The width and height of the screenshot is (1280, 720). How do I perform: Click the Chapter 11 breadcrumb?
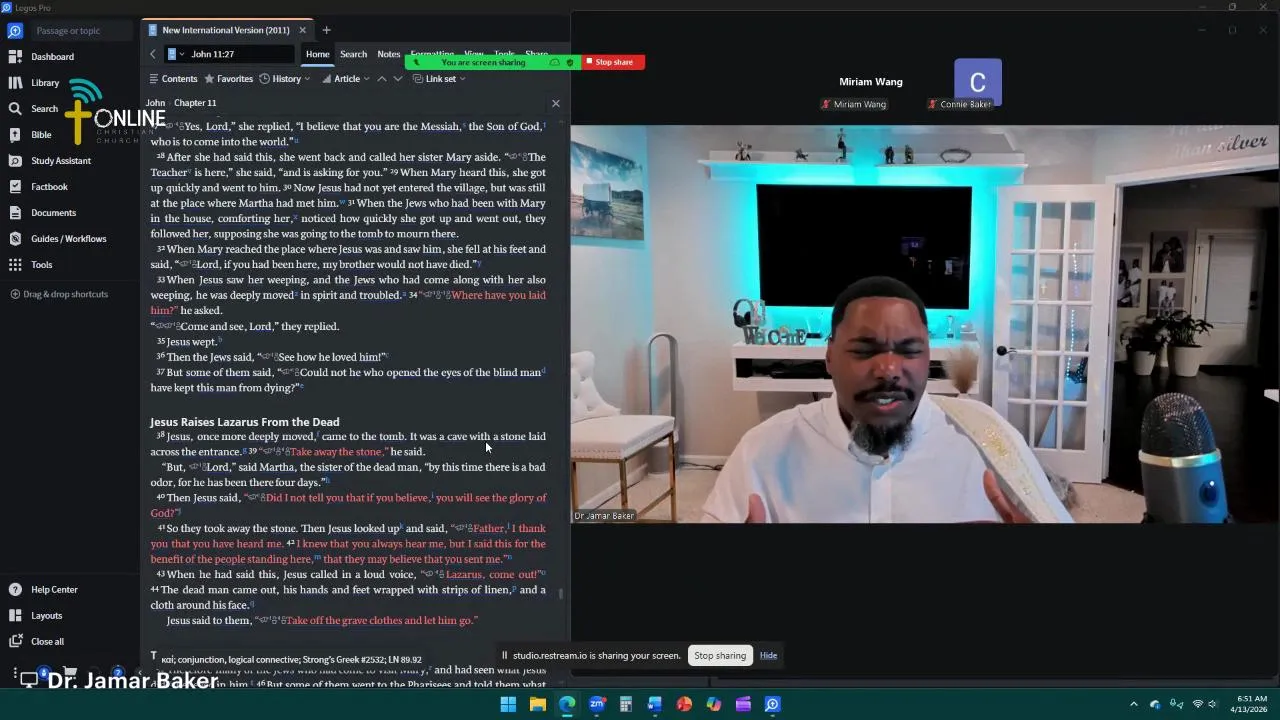(195, 103)
